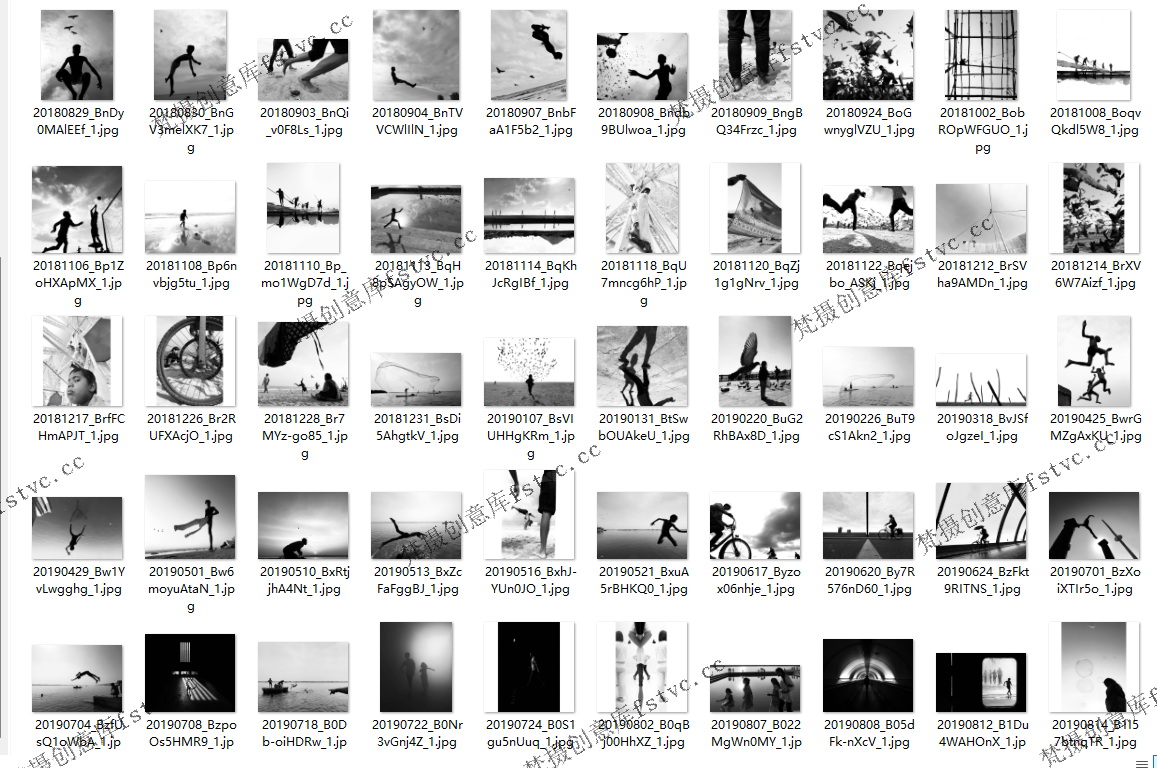Select the 20181114_BqKh horizon reflection thumbnail
1157x768 pixels.
(x=529, y=215)
